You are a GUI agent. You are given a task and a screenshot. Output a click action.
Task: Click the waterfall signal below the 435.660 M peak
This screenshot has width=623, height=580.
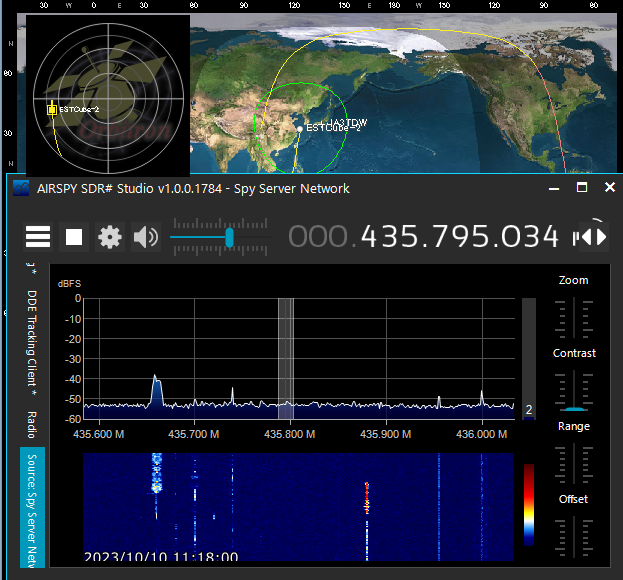(x=157, y=474)
